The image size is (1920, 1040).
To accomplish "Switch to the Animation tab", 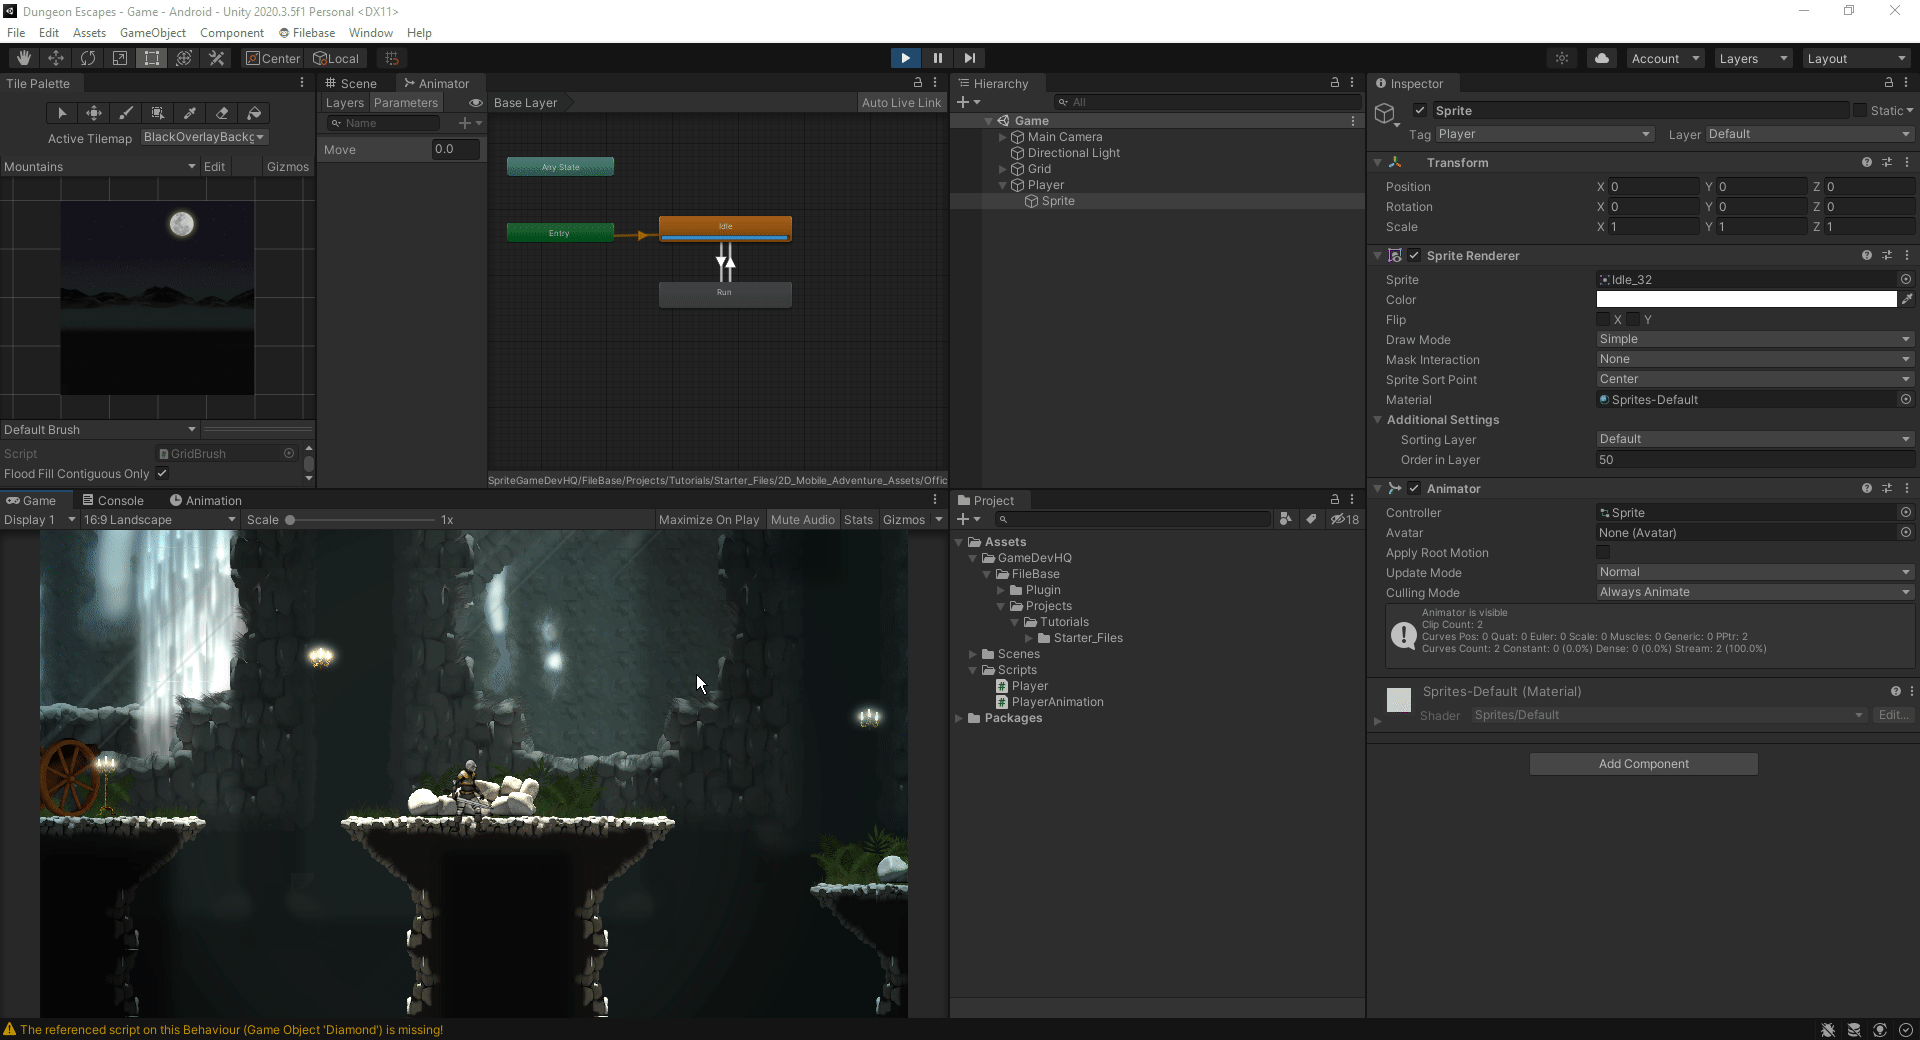I will pyautogui.click(x=205, y=500).
